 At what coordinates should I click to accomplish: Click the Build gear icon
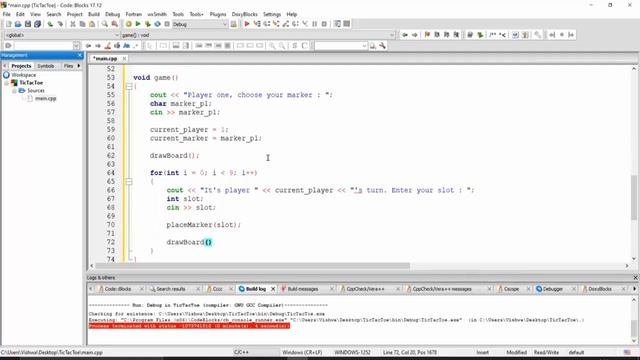tap(128, 24)
